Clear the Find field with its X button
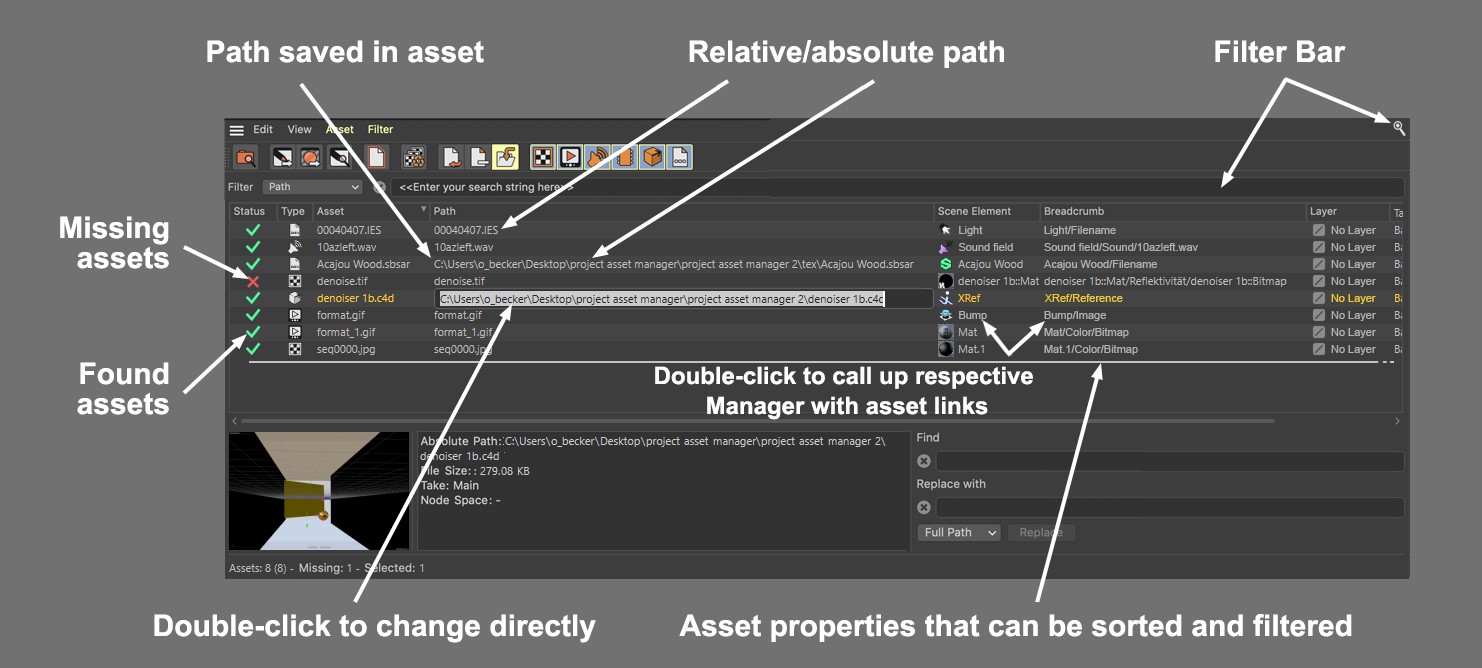This screenshot has width=1482, height=668. (x=924, y=461)
